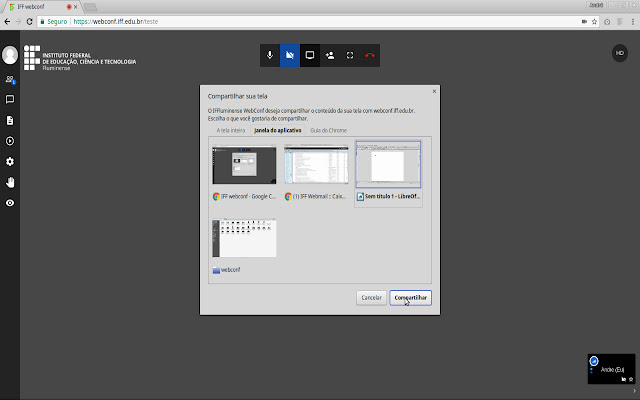Go back using the browser back arrow
The image size is (640, 400).
[x=7, y=22]
